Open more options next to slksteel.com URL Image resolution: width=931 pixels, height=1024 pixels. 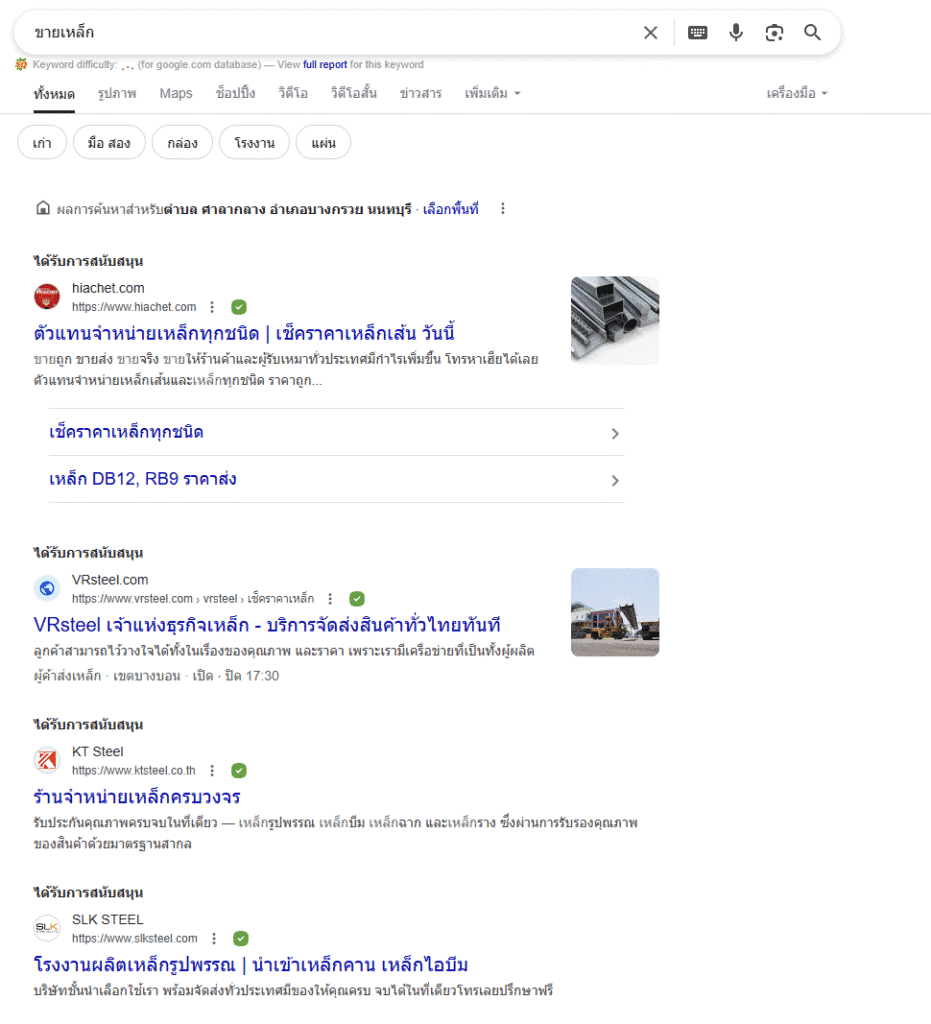click(214, 938)
